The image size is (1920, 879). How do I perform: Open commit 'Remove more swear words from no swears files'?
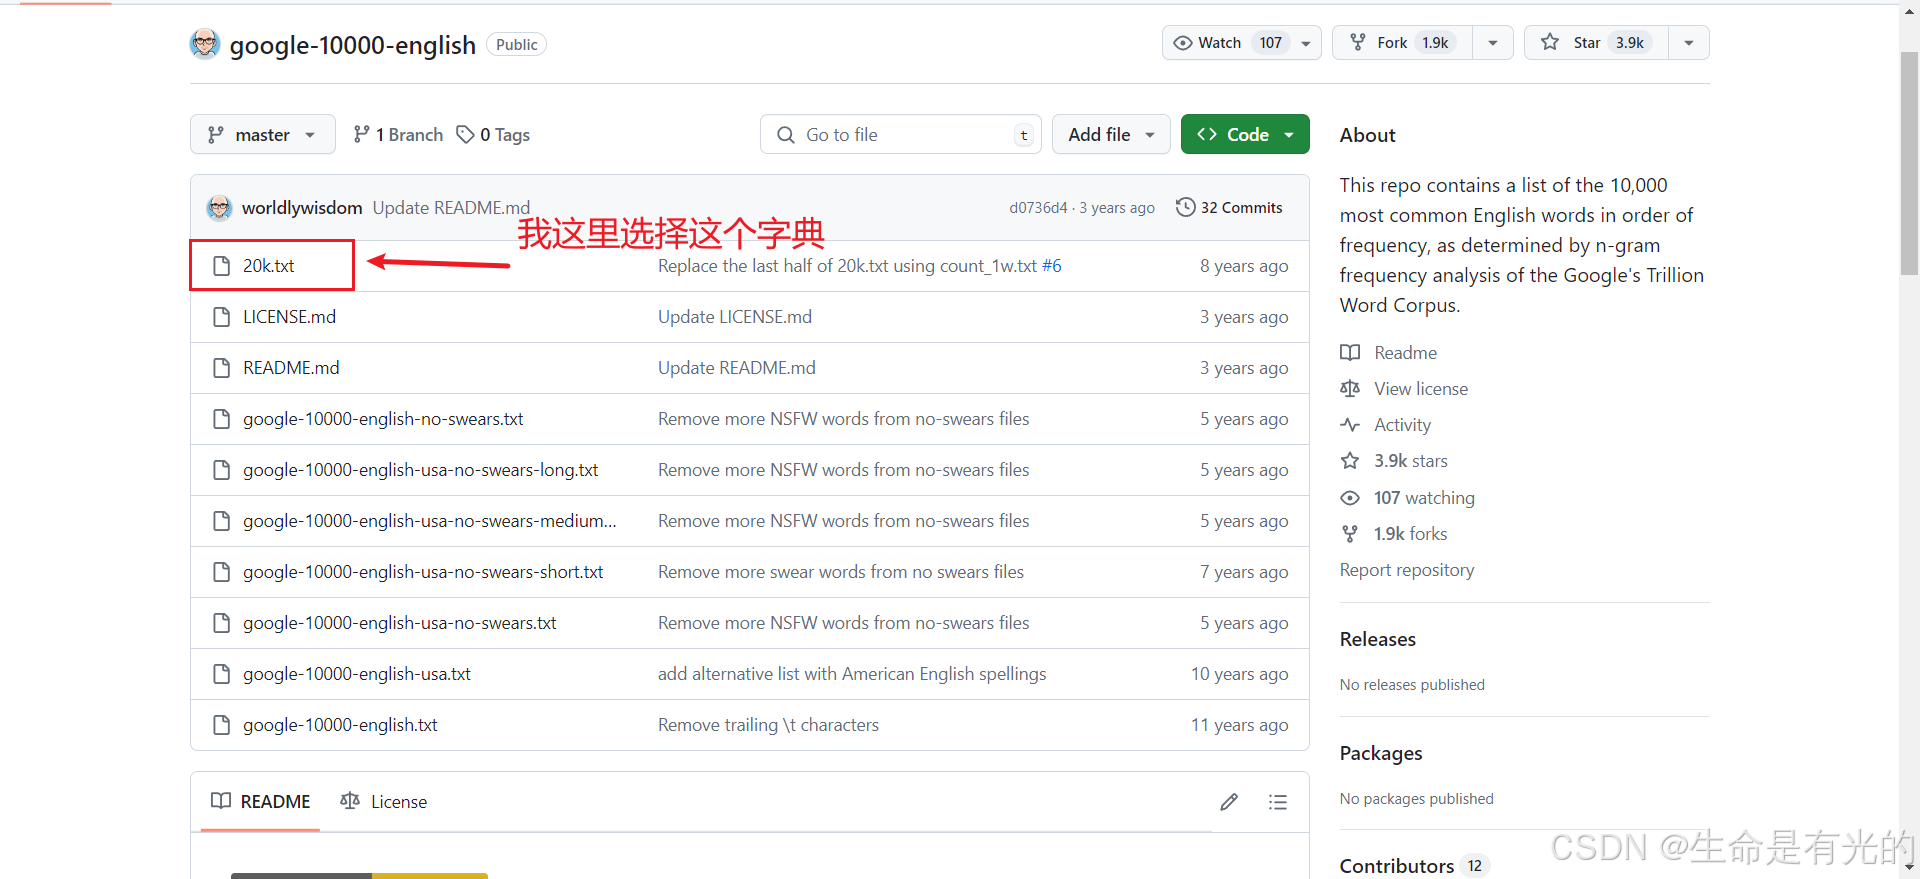841,571
